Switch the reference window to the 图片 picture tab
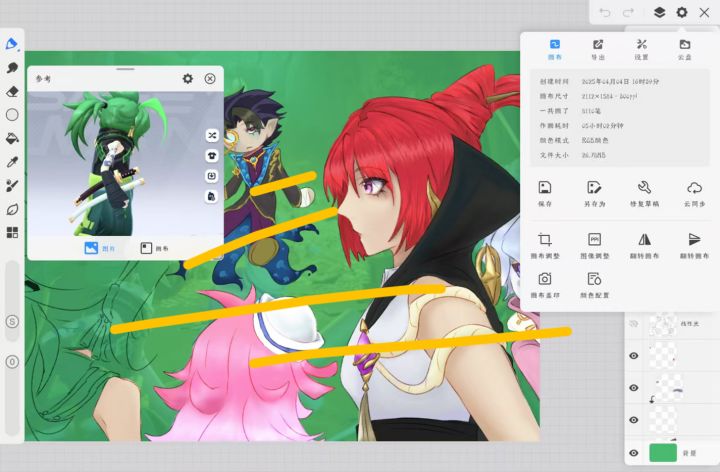The image size is (720, 472). [x=100, y=248]
